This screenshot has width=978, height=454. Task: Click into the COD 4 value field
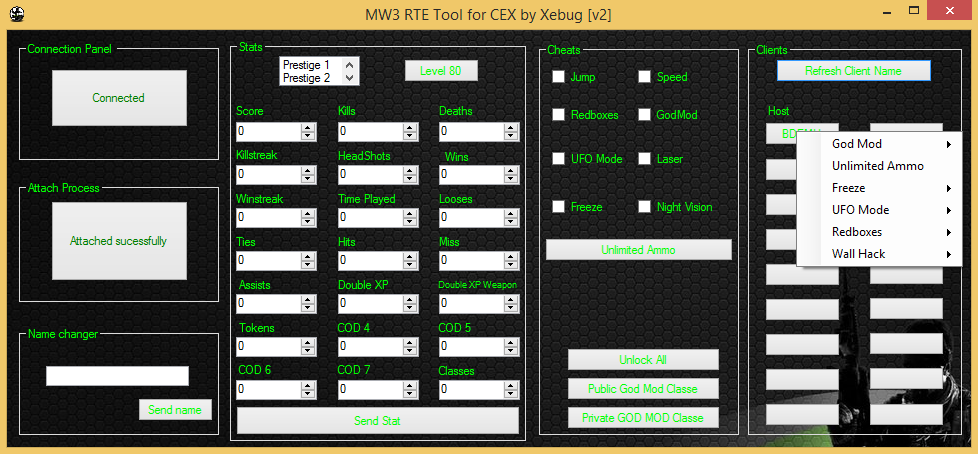coord(370,347)
